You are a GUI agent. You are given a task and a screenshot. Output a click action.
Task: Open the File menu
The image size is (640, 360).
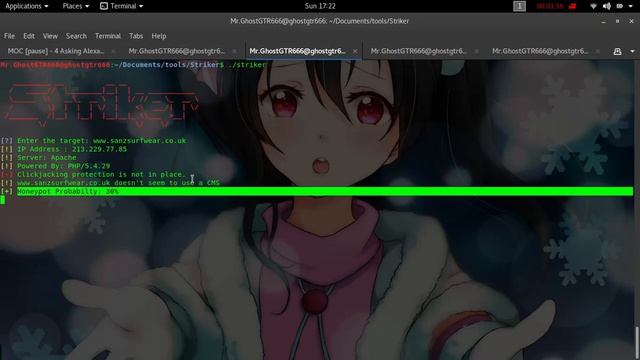pos(9,36)
